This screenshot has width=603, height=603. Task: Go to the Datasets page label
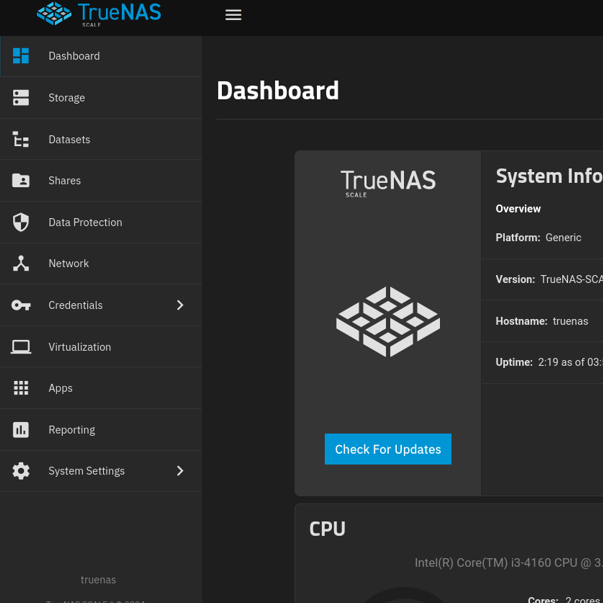pos(69,140)
